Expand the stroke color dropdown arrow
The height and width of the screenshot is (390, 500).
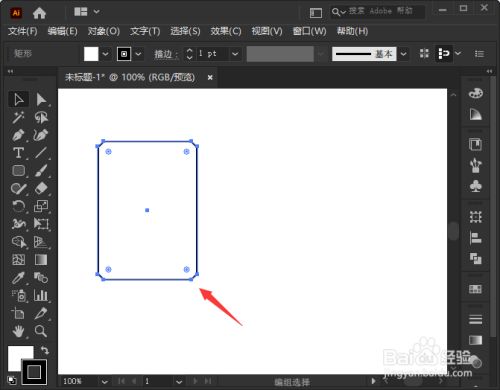click(x=138, y=54)
